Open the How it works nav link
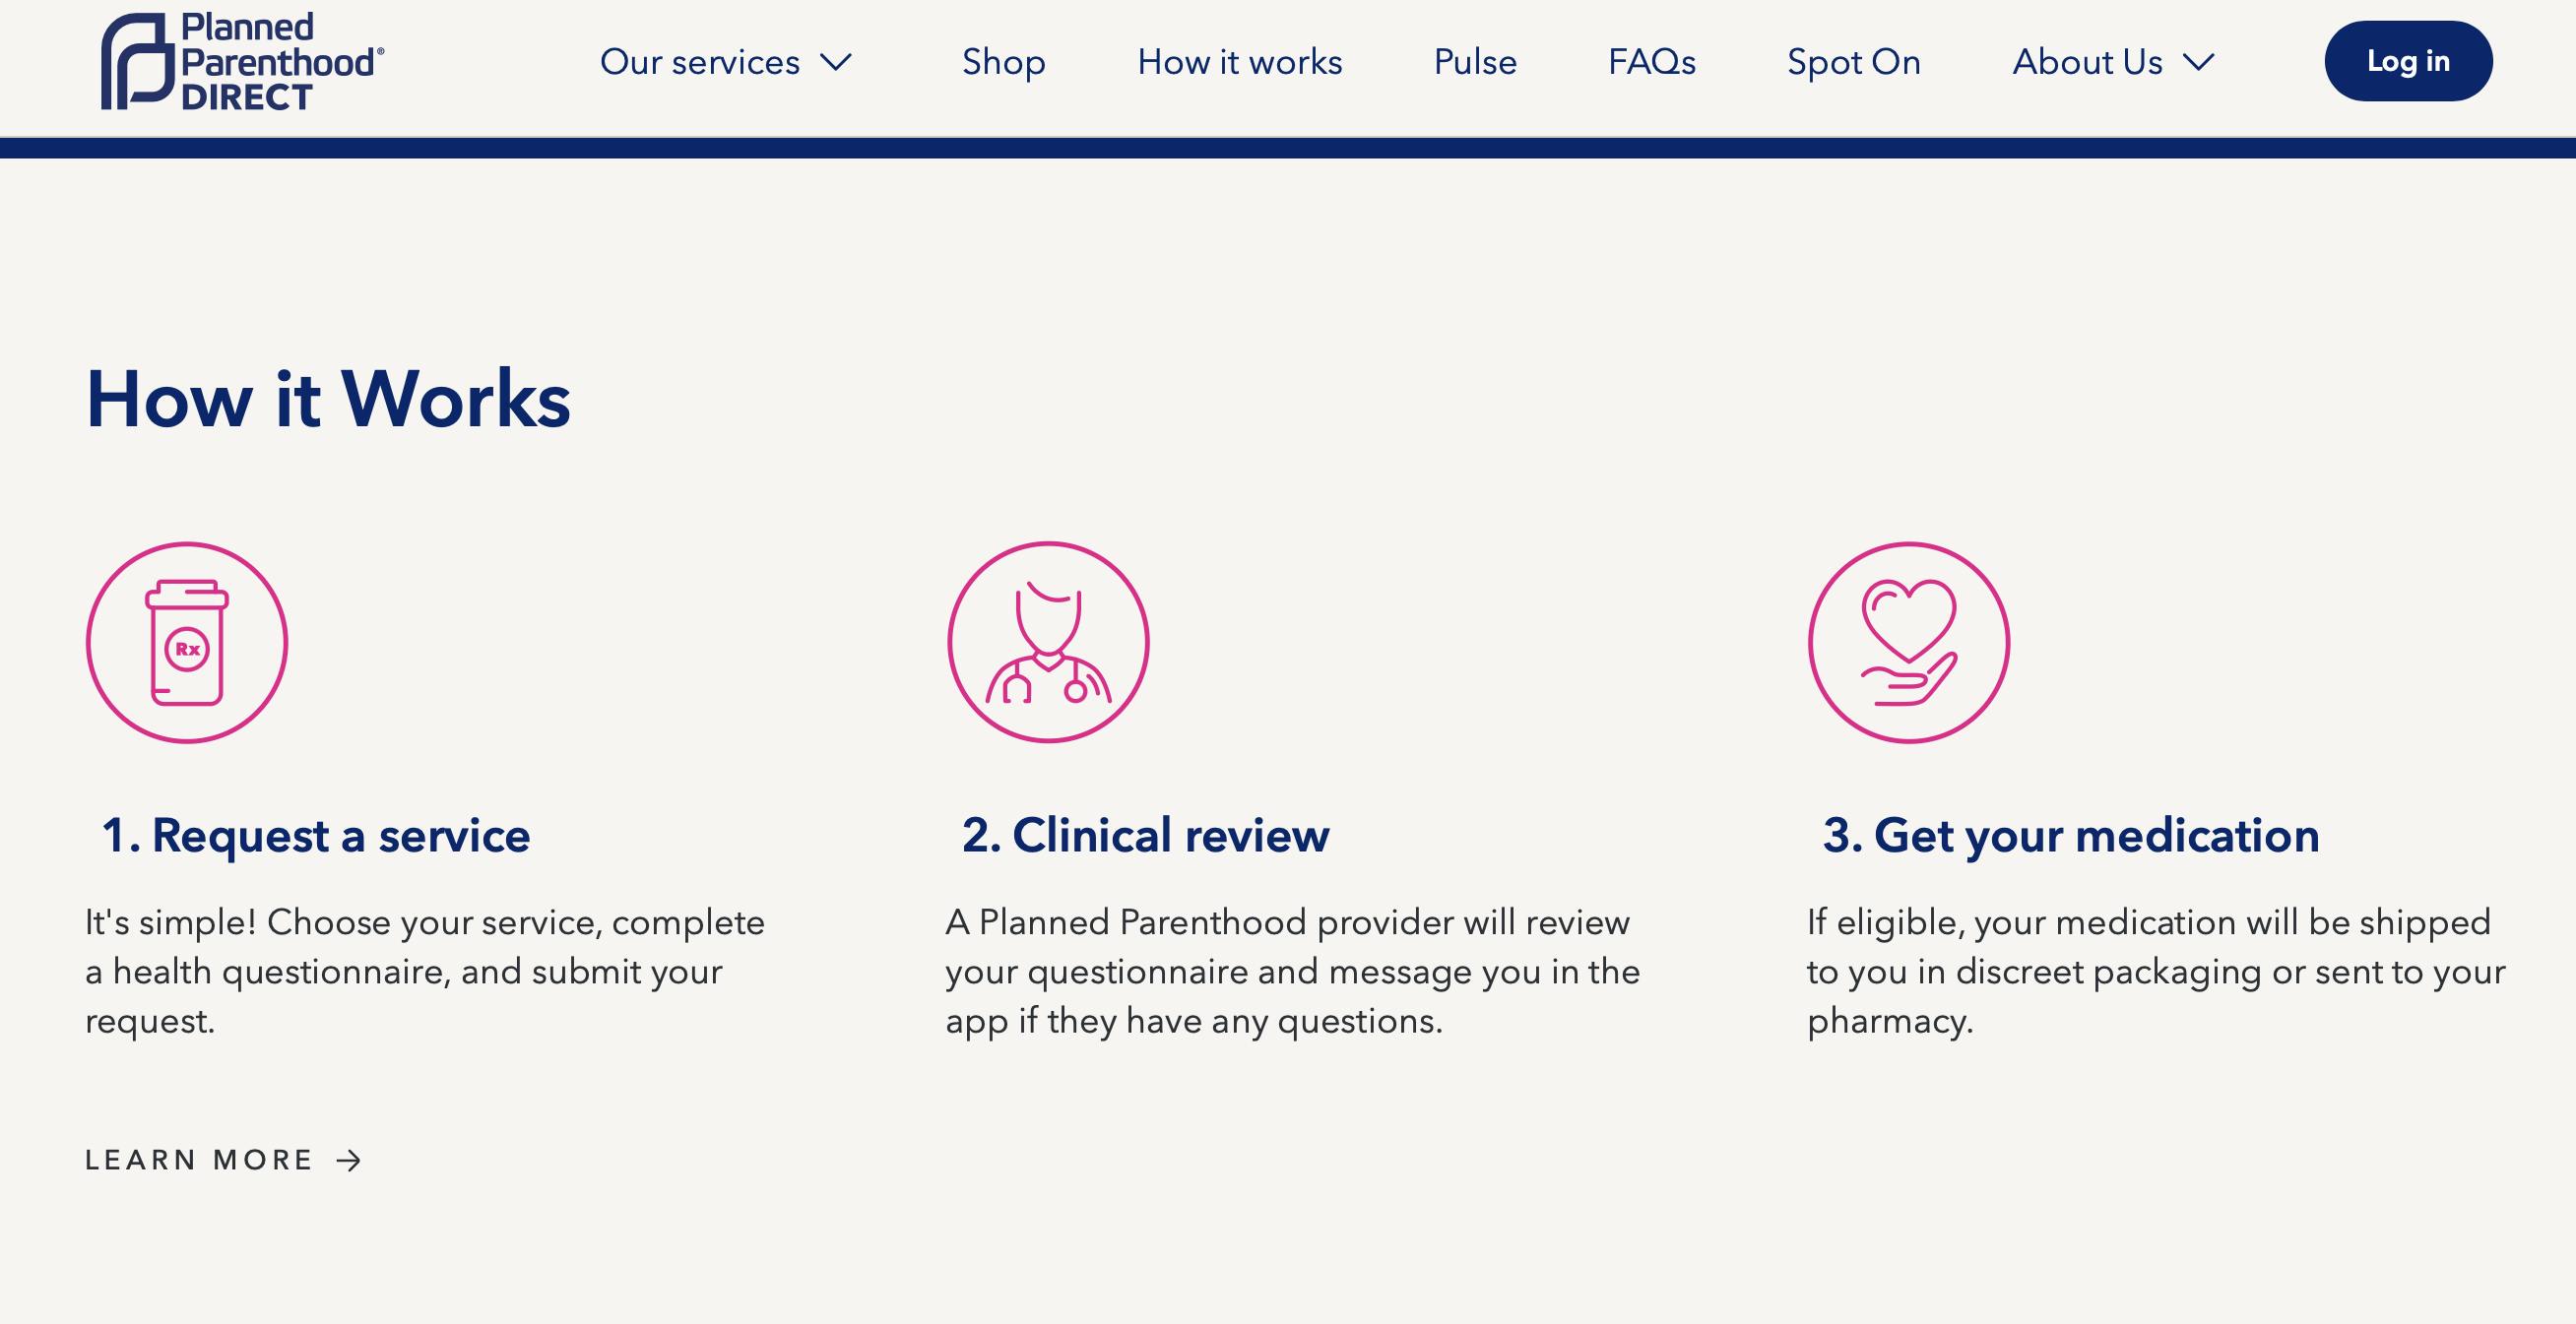2576x1324 pixels. (1240, 62)
